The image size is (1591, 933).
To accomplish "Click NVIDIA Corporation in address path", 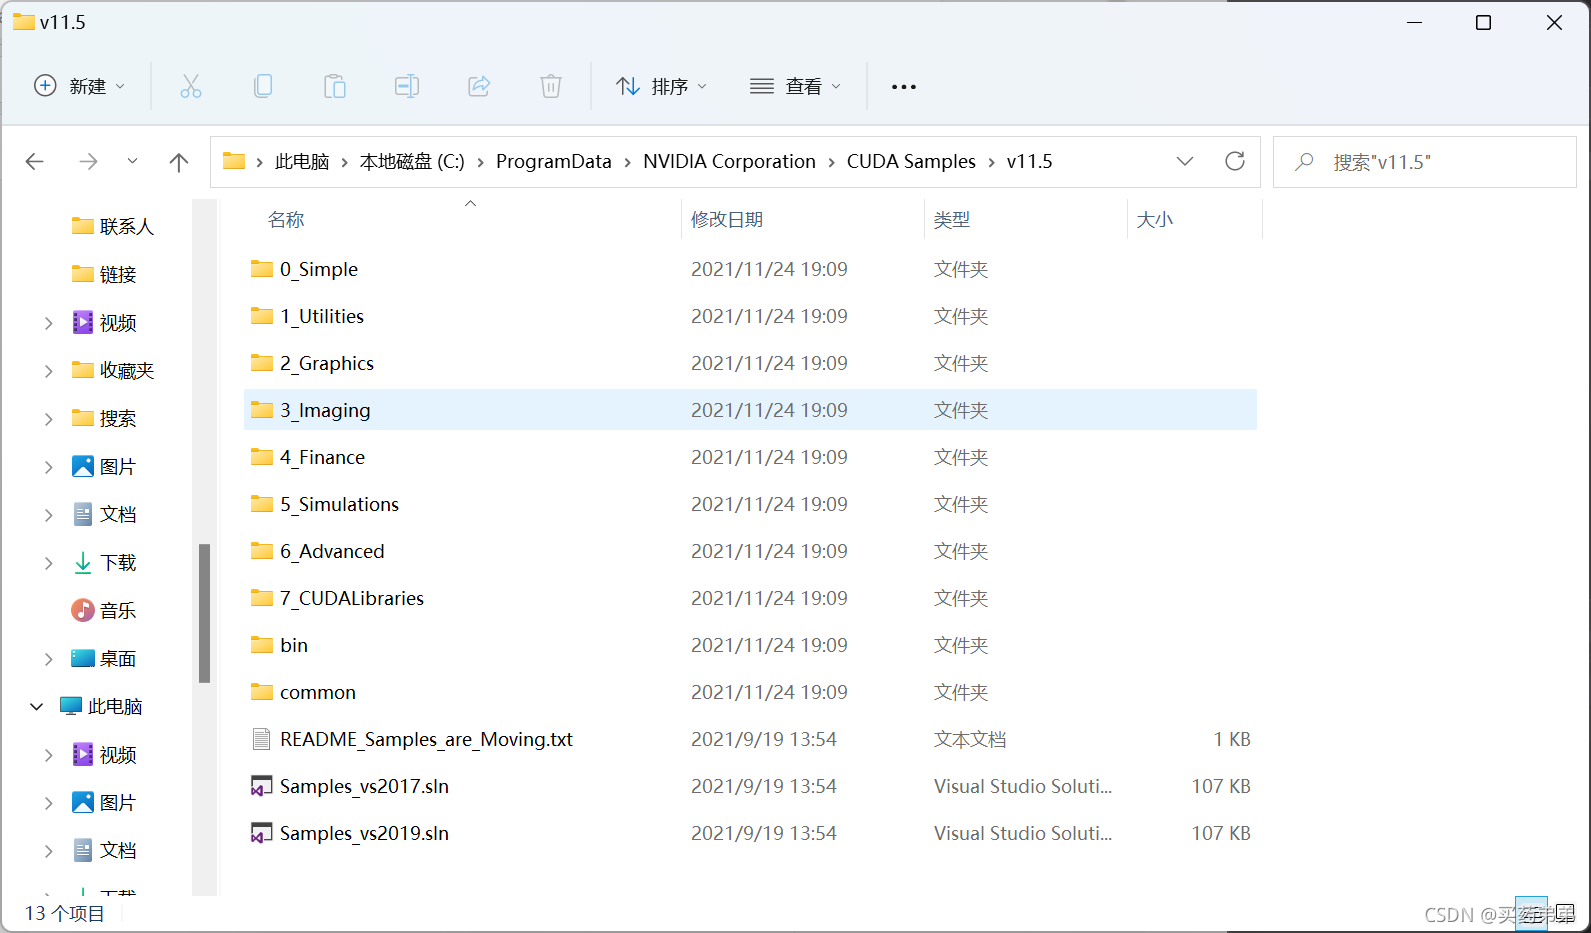I will [x=729, y=161].
